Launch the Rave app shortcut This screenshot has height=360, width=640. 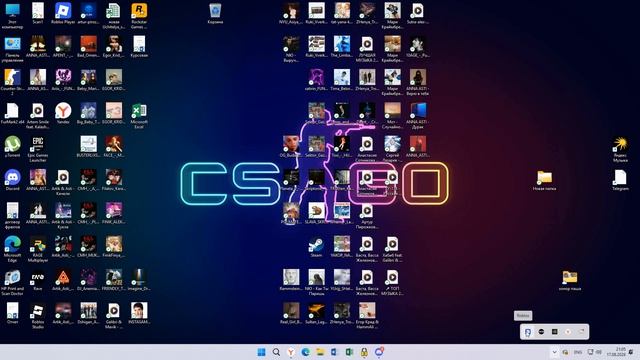pos(38,280)
